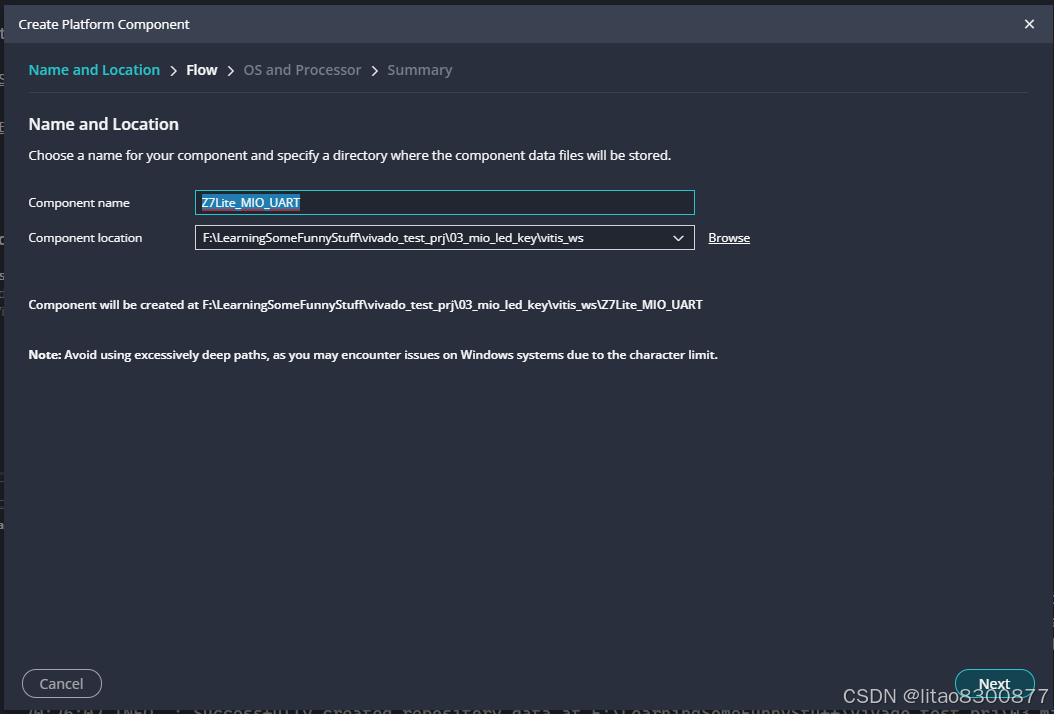Click the 'Name and Location' section heading

tap(104, 124)
